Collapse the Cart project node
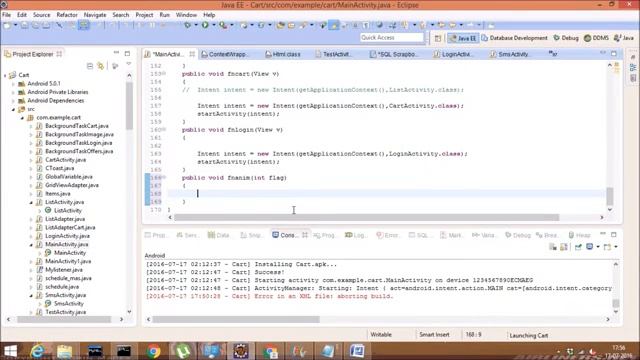 click(5, 75)
